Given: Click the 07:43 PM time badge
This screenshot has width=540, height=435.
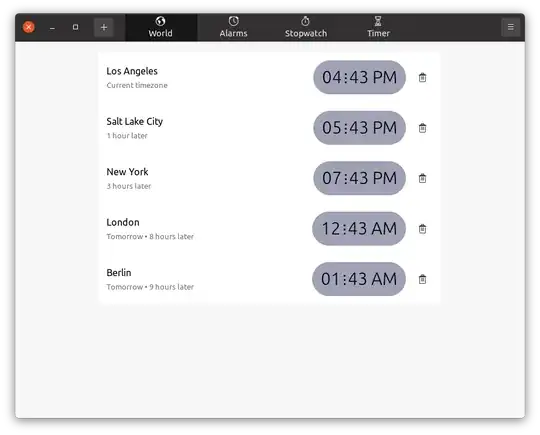Looking at the screenshot, I should [359, 178].
